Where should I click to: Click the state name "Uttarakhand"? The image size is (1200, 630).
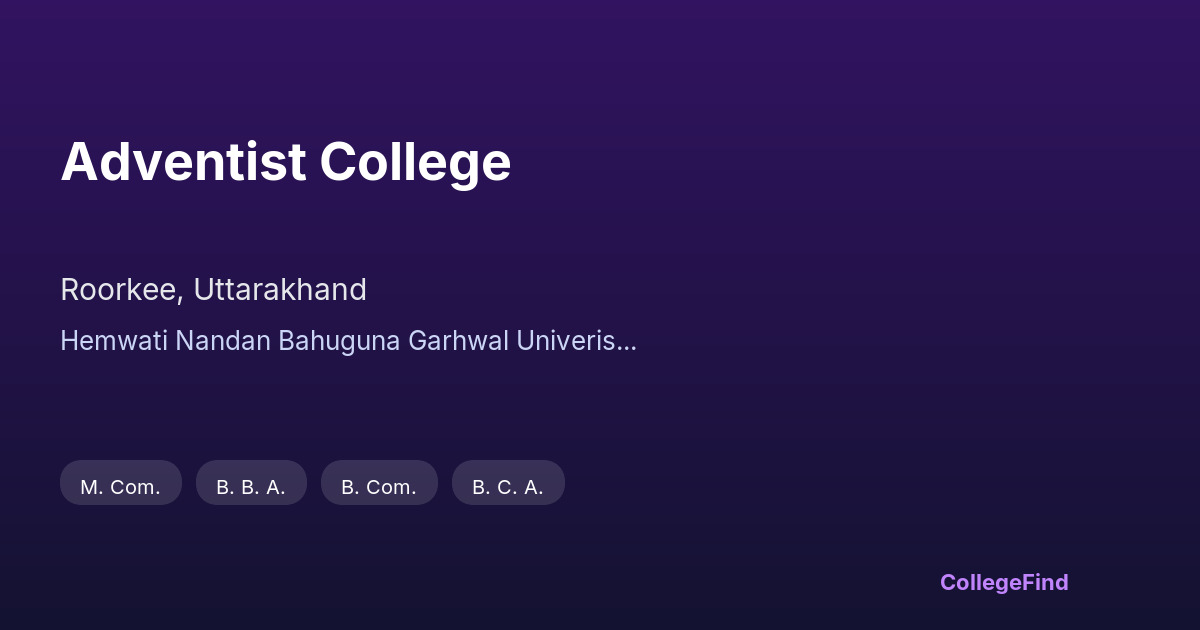(280, 290)
